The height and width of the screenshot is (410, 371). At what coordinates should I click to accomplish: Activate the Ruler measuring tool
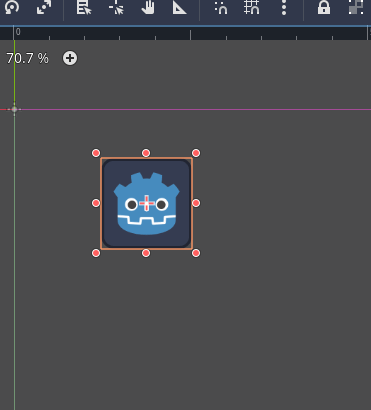(x=179, y=7)
